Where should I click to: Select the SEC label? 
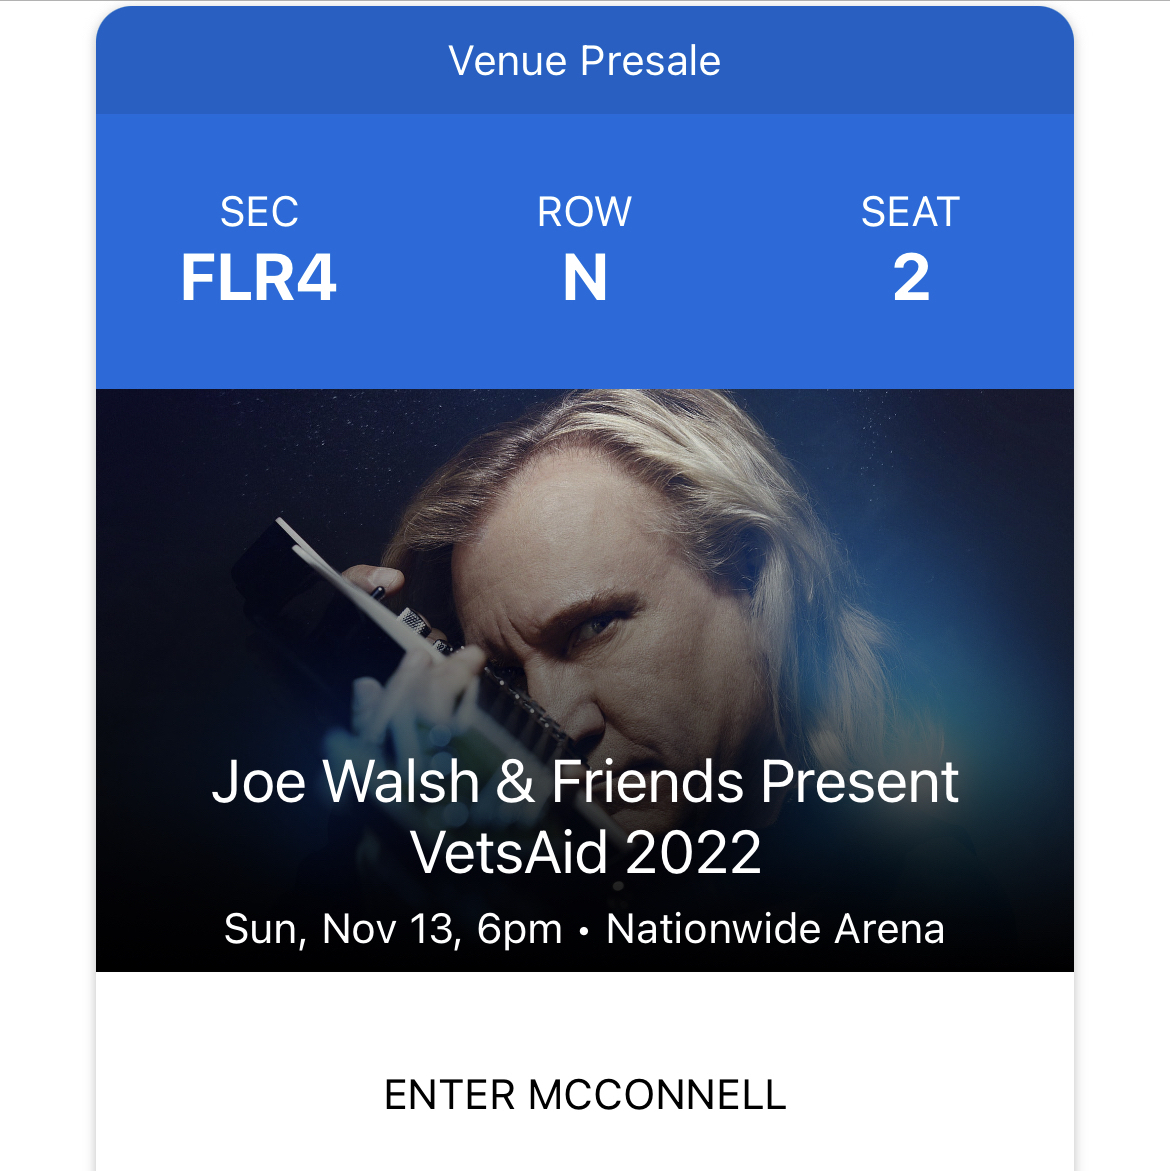(x=259, y=212)
